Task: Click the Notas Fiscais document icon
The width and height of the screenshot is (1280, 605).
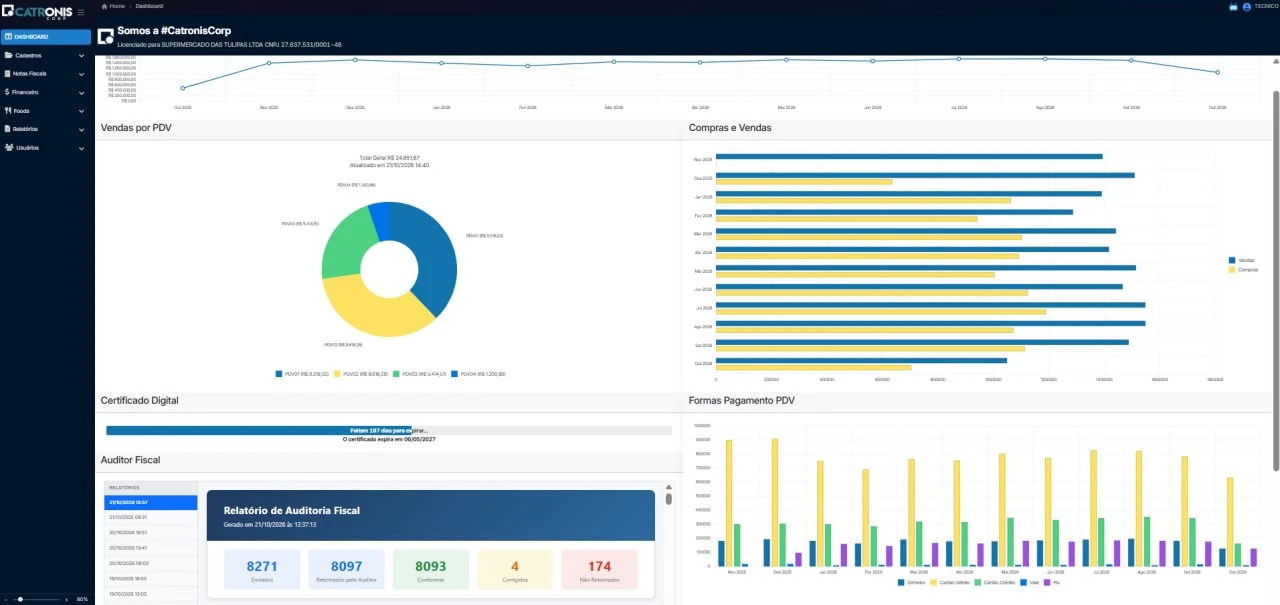Action: [x=8, y=74]
